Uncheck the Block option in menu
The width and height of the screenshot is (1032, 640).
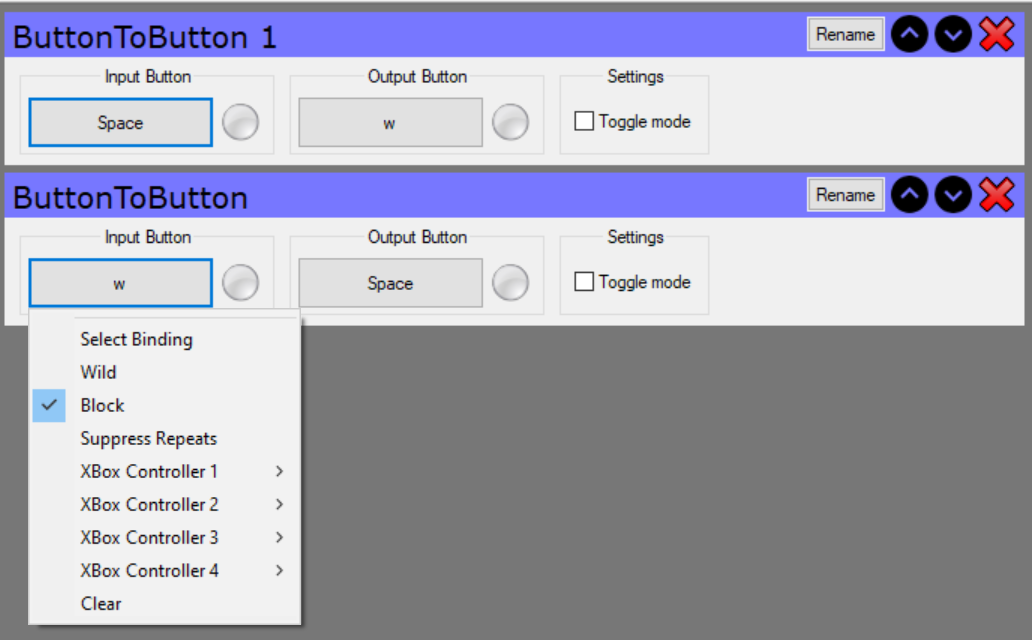[102, 405]
